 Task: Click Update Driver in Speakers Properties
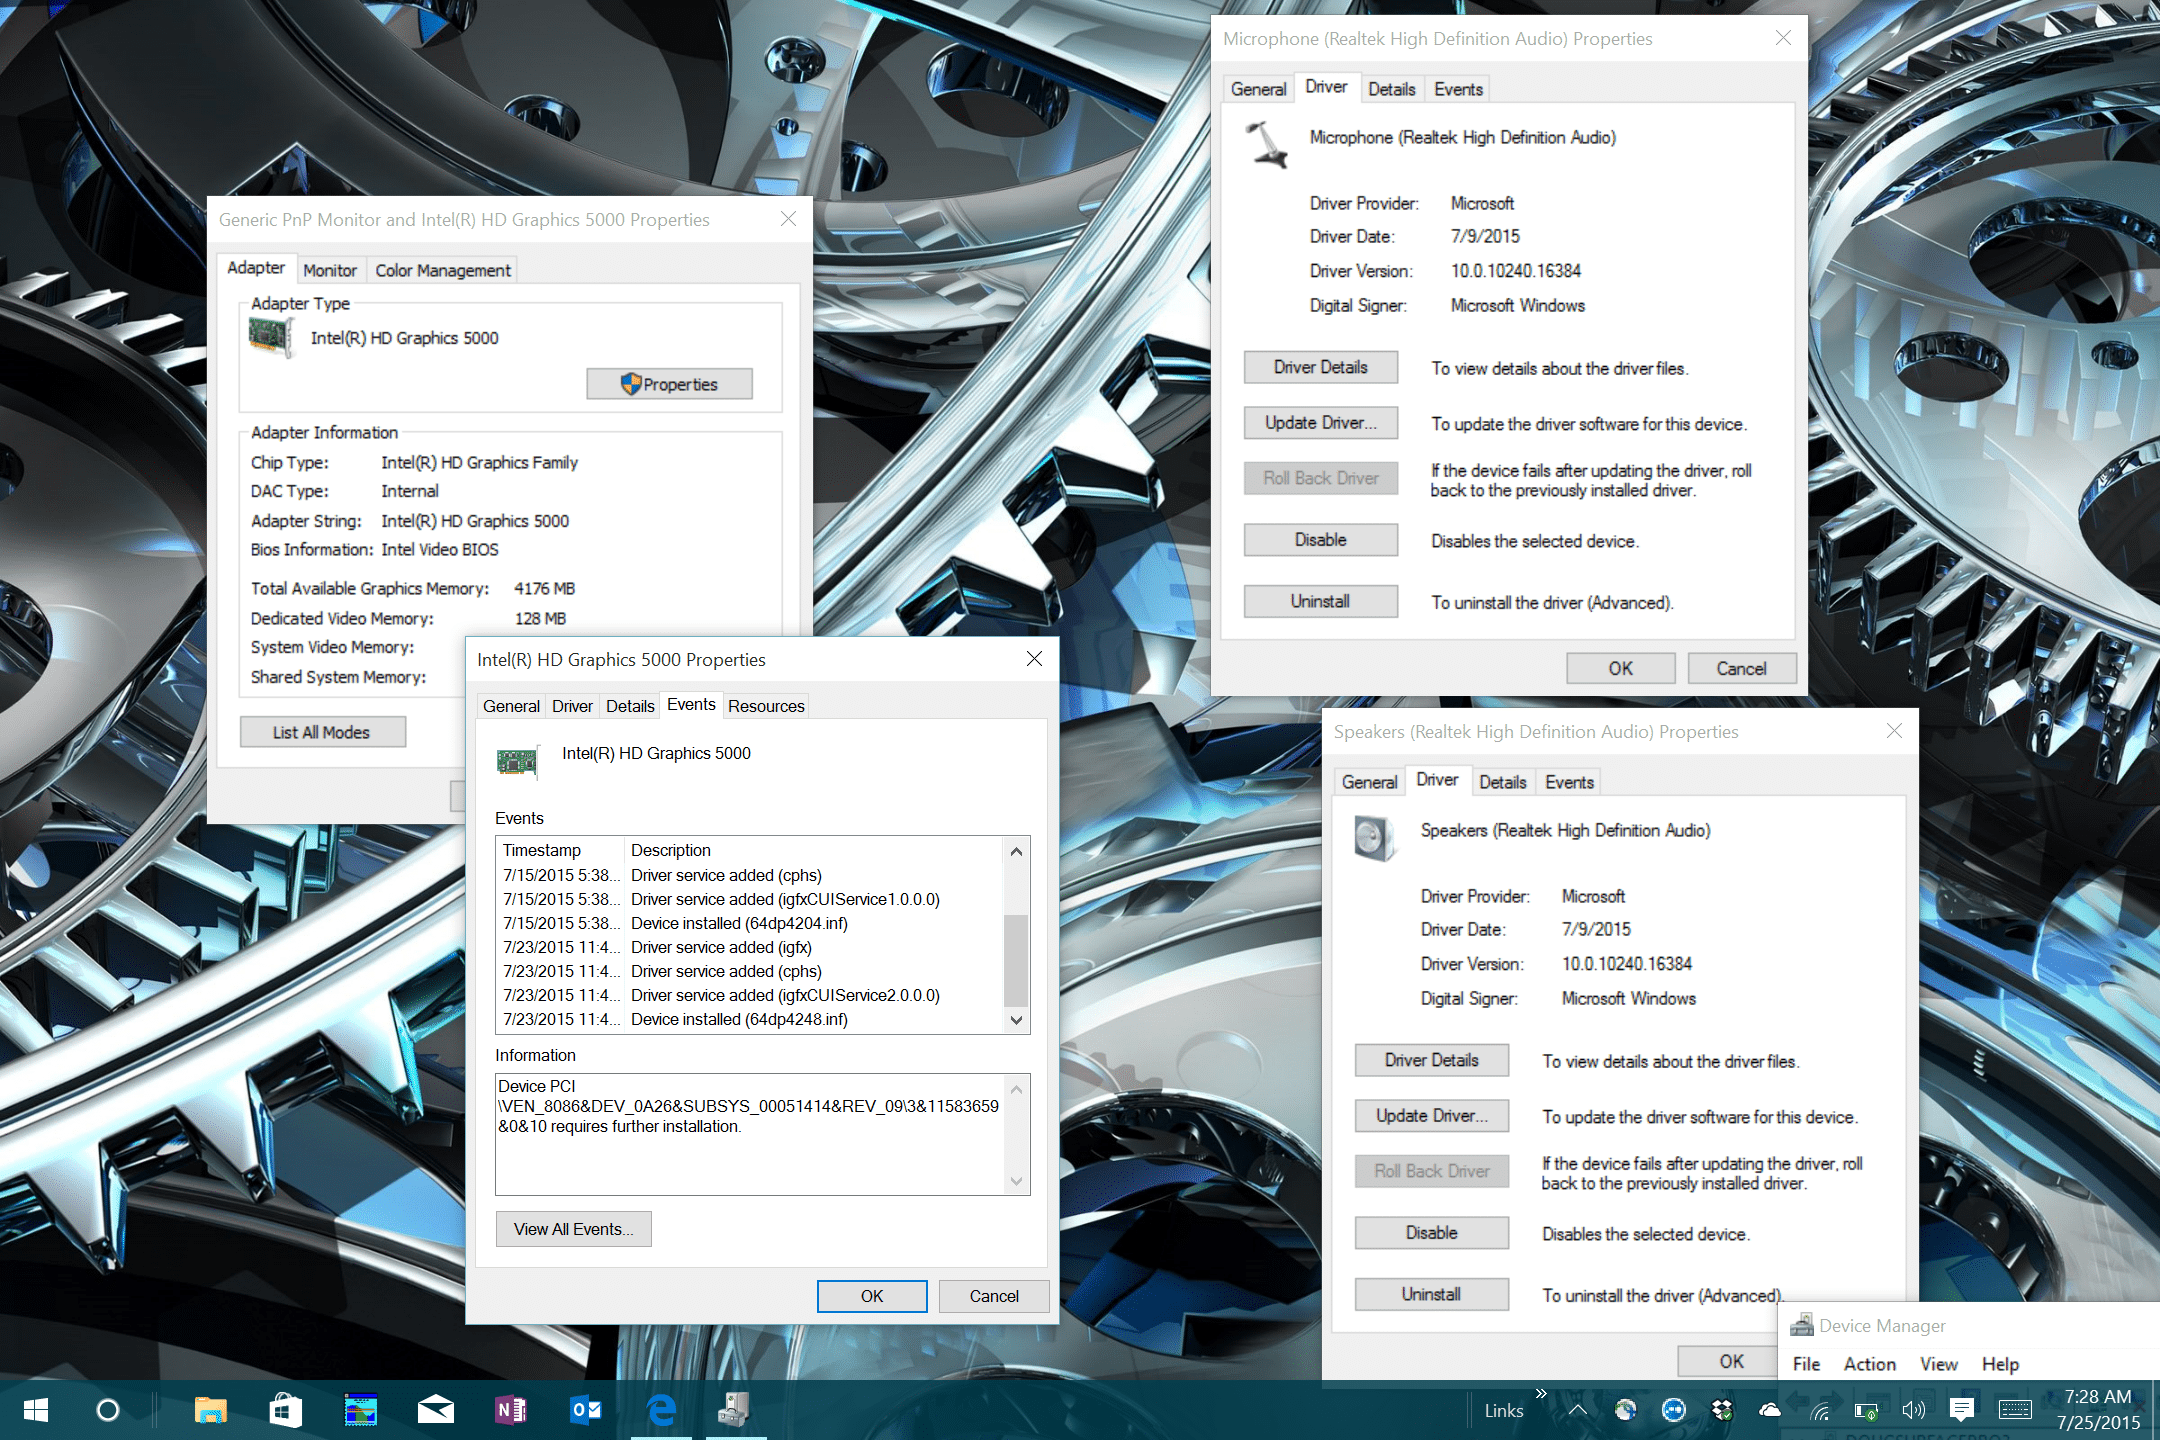1432,1116
